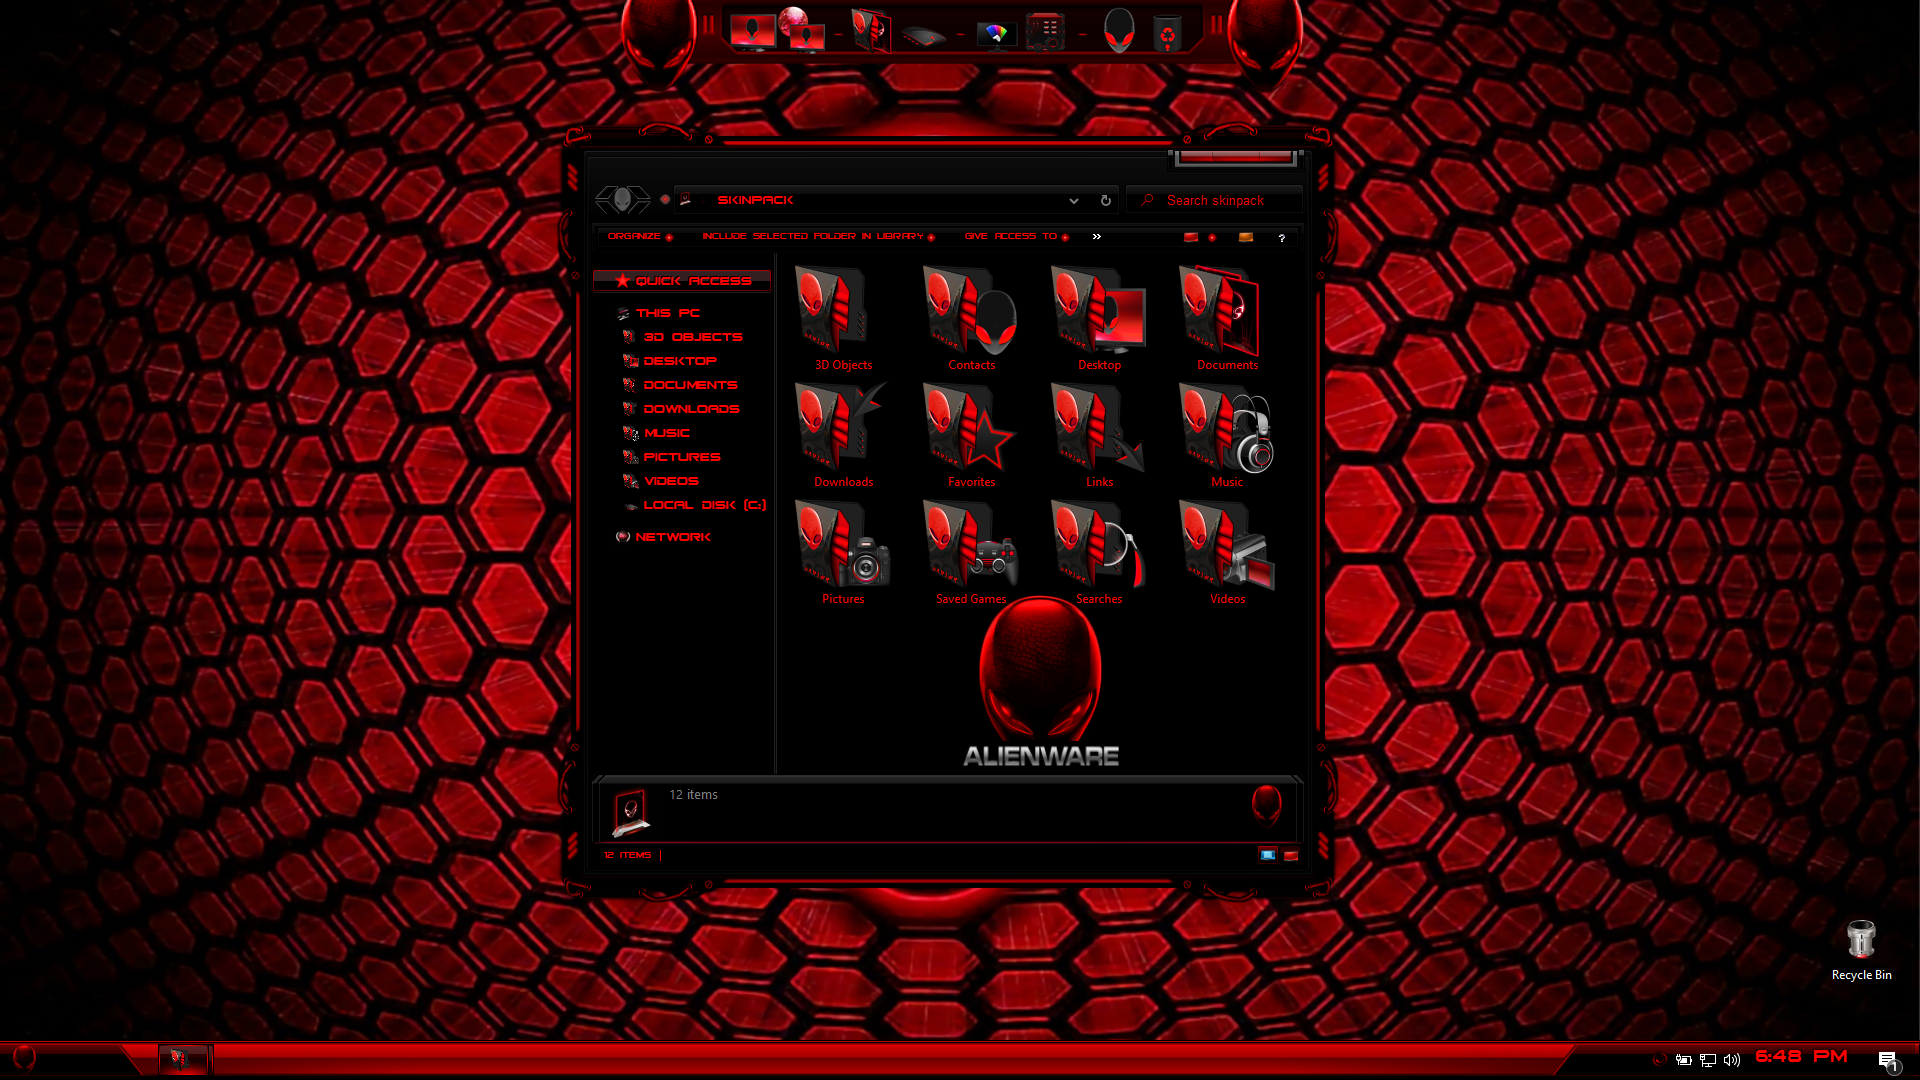Screen dimensions: 1920x1080
Task: Expand the toolbar overflow chevron
Action: (x=1097, y=237)
